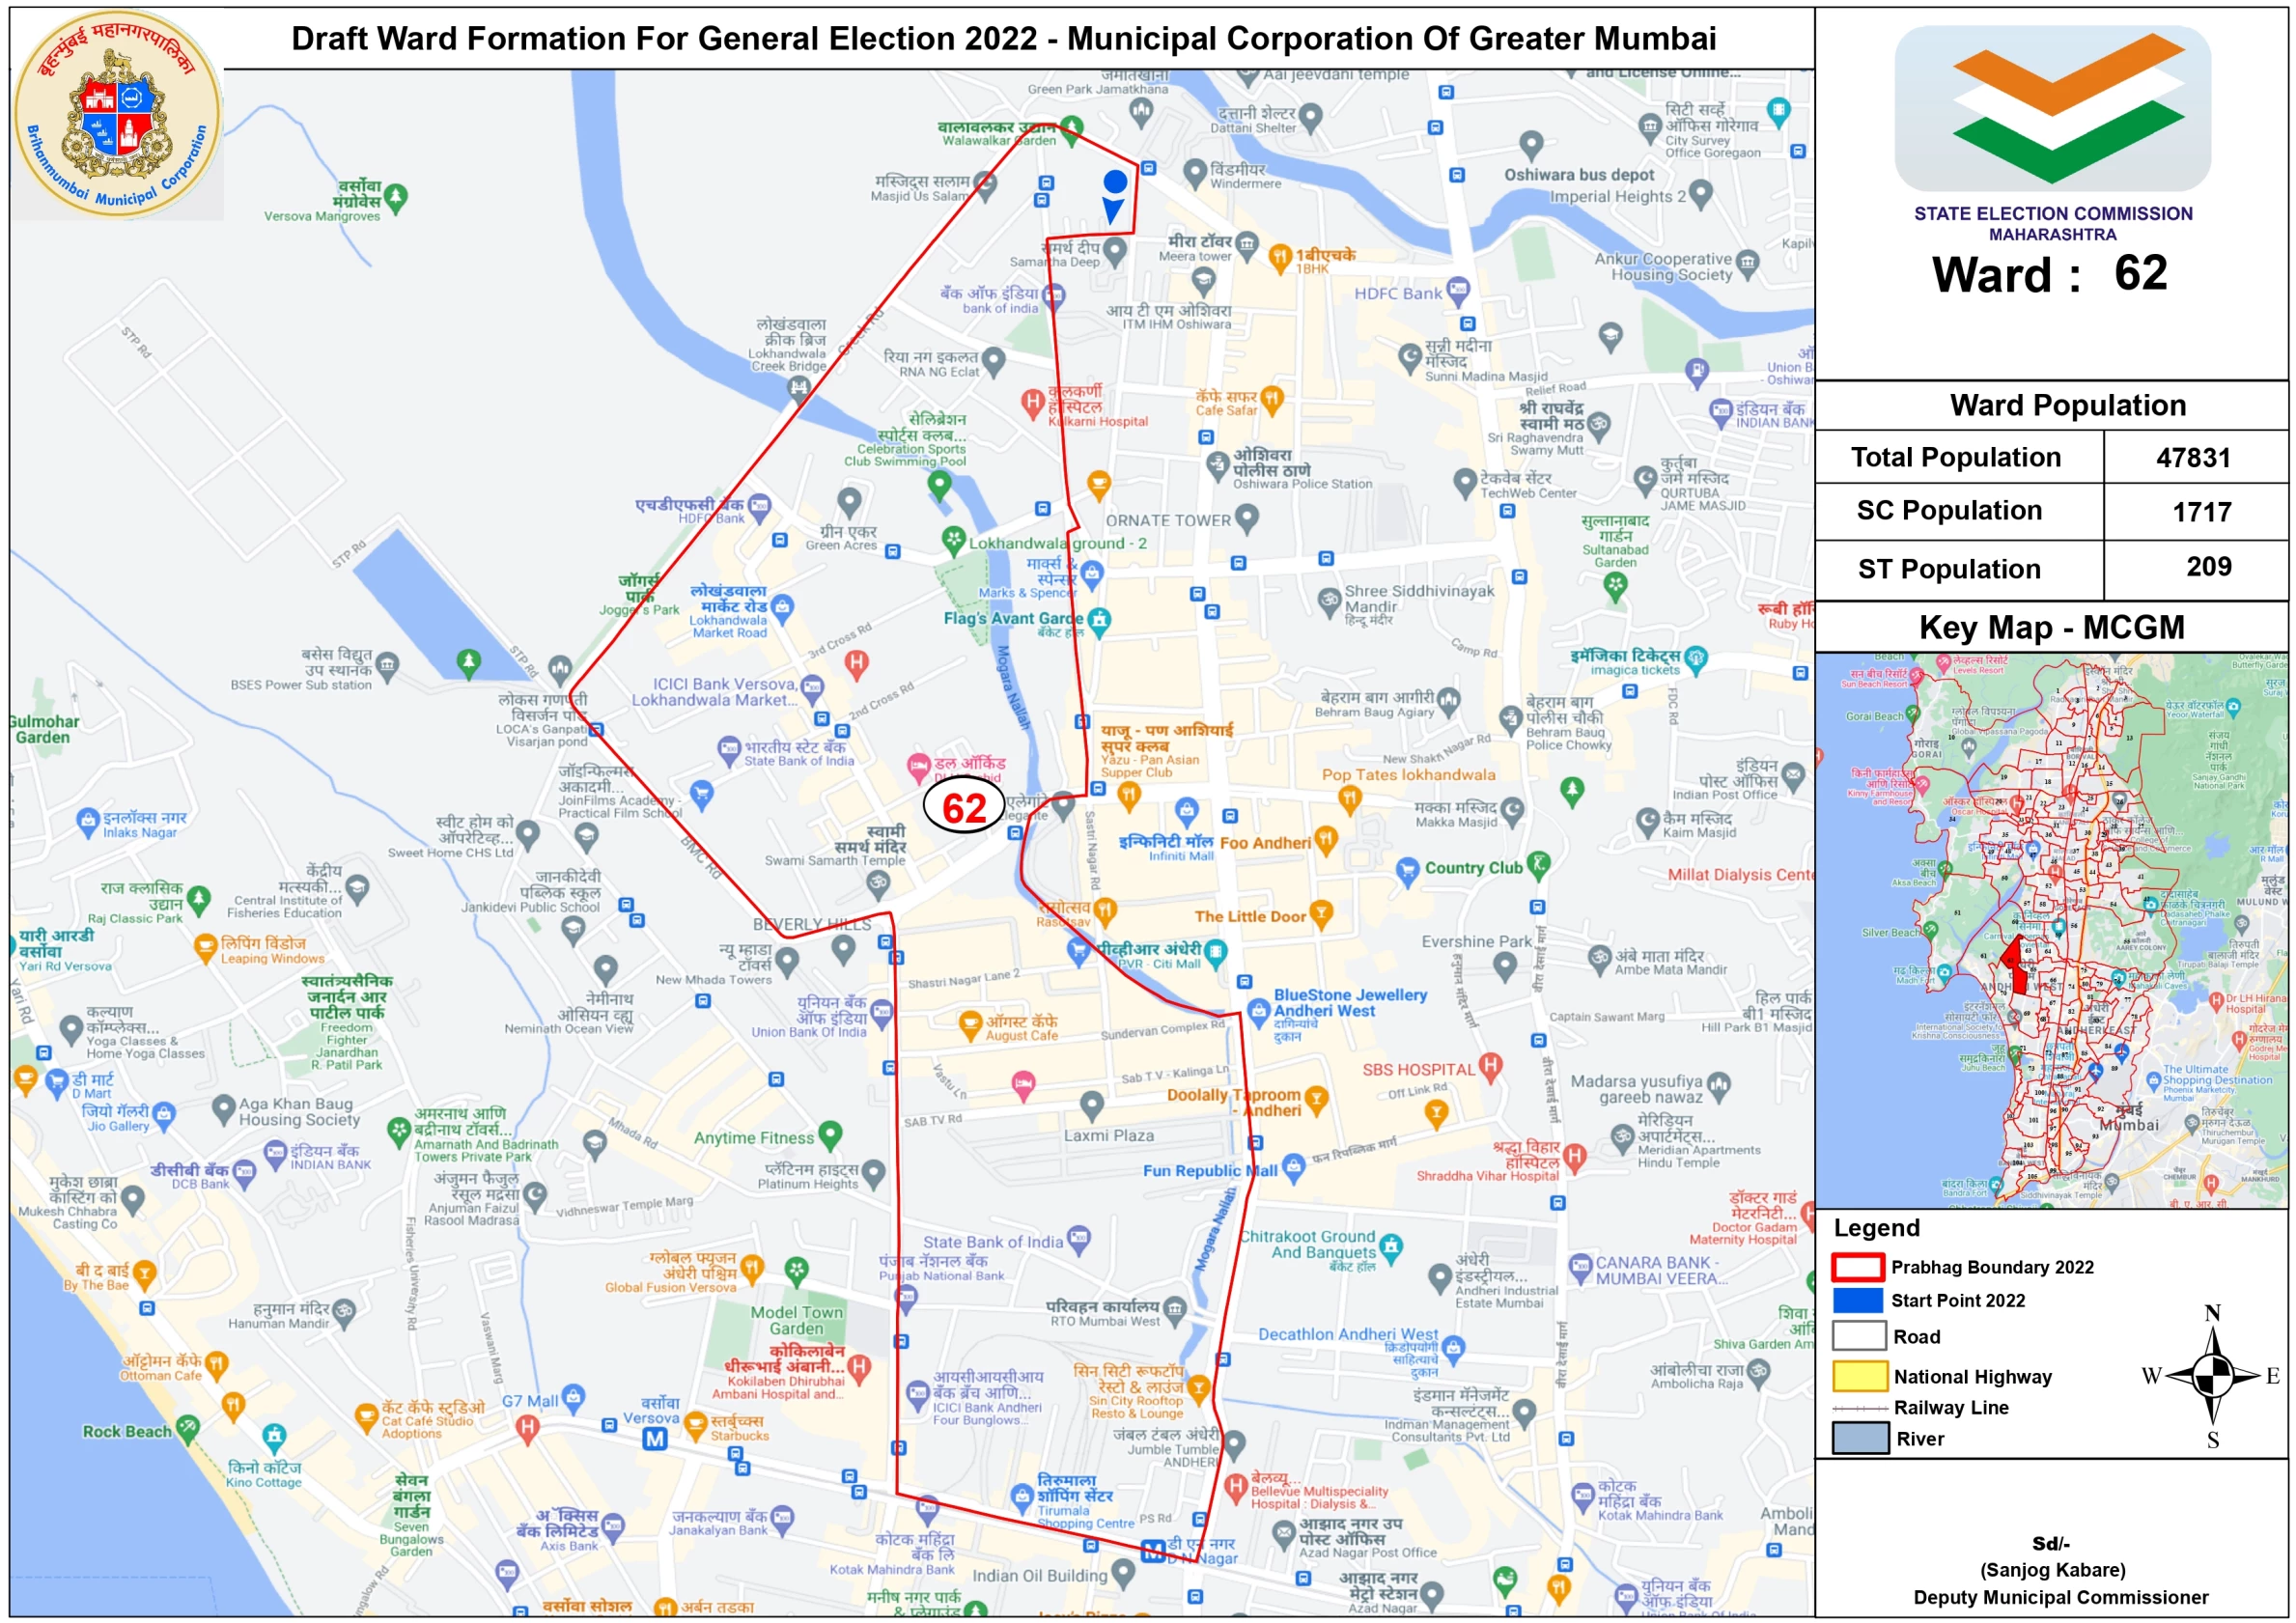
Task: Click the Fun Republic Mall pin
Action: (x=1293, y=1165)
